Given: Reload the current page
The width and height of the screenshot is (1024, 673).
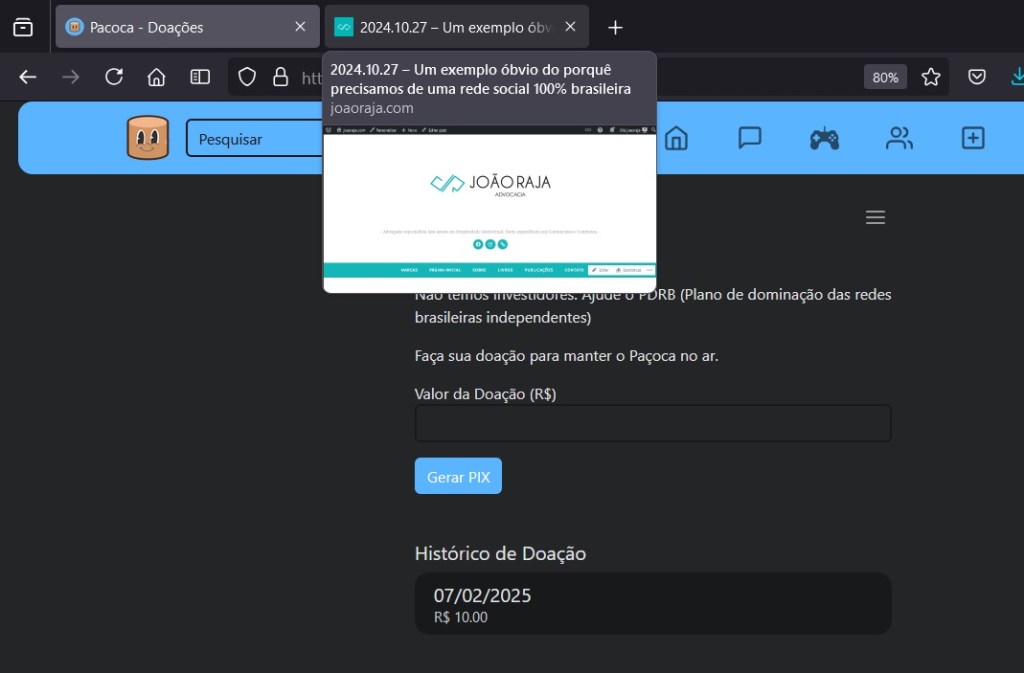Looking at the screenshot, I should pyautogui.click(x=114, y=77).
